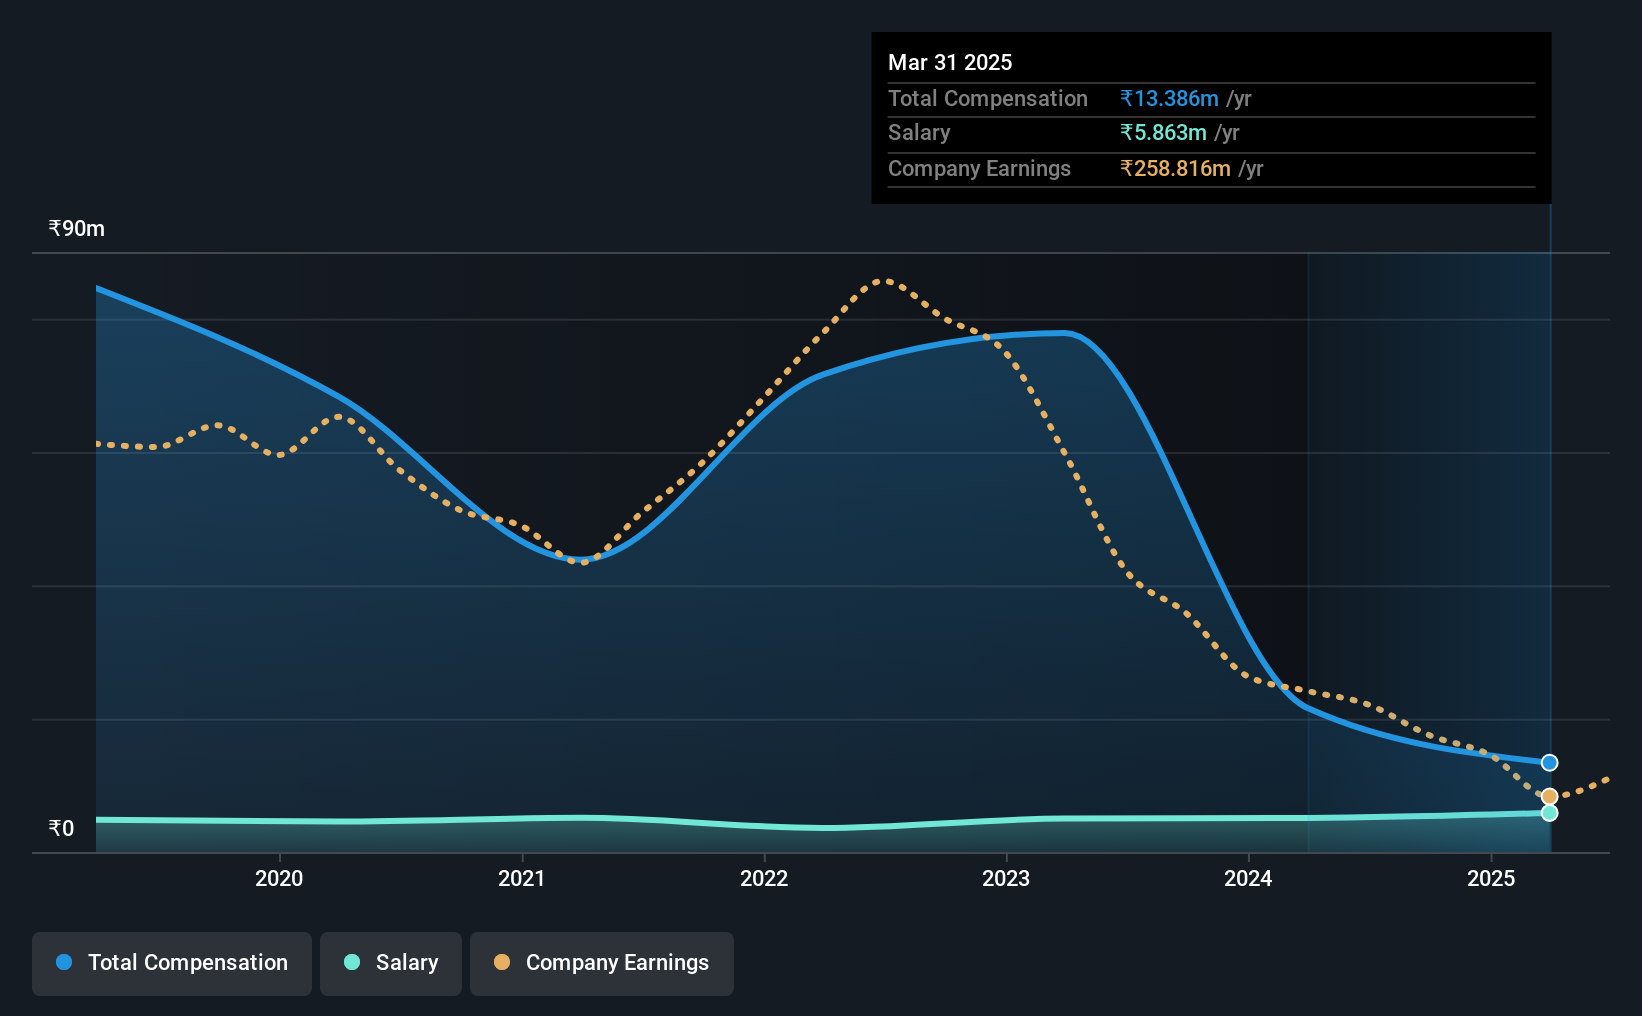This screenshot has height=1016, width=1642.
Task: Select the teal Salary data point marker
Action: [x=1549, y=813]
